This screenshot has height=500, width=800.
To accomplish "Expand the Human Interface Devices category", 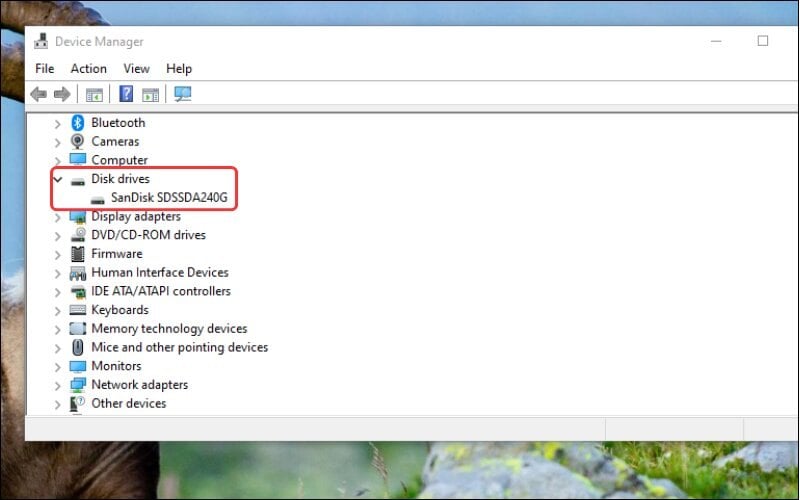I will tap(58, 273).
